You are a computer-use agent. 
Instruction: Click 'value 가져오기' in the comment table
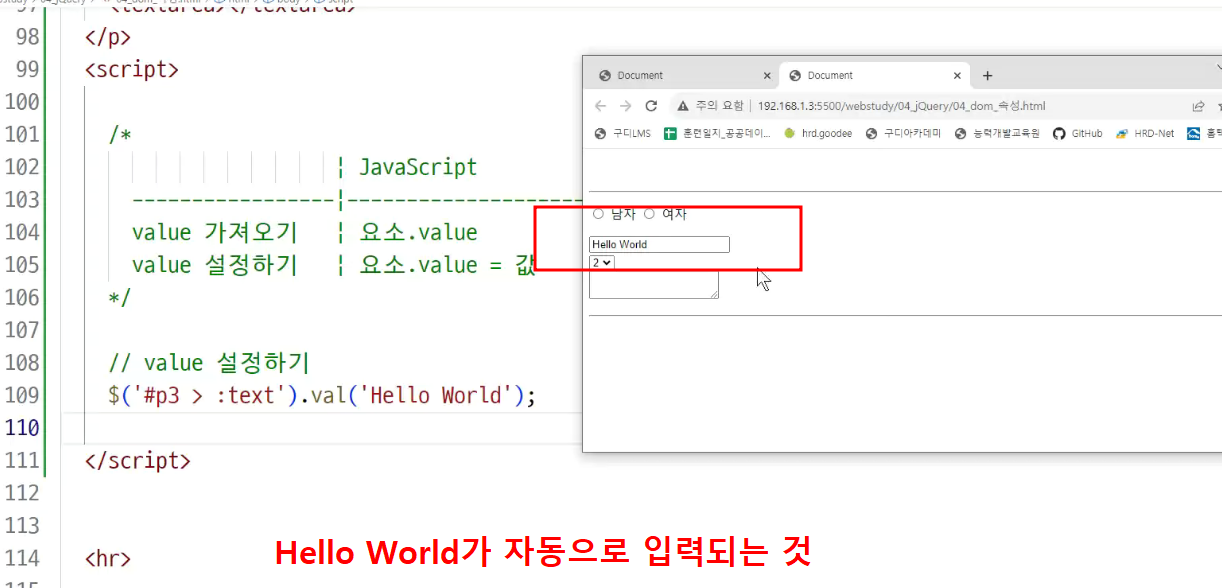point(214,232)
